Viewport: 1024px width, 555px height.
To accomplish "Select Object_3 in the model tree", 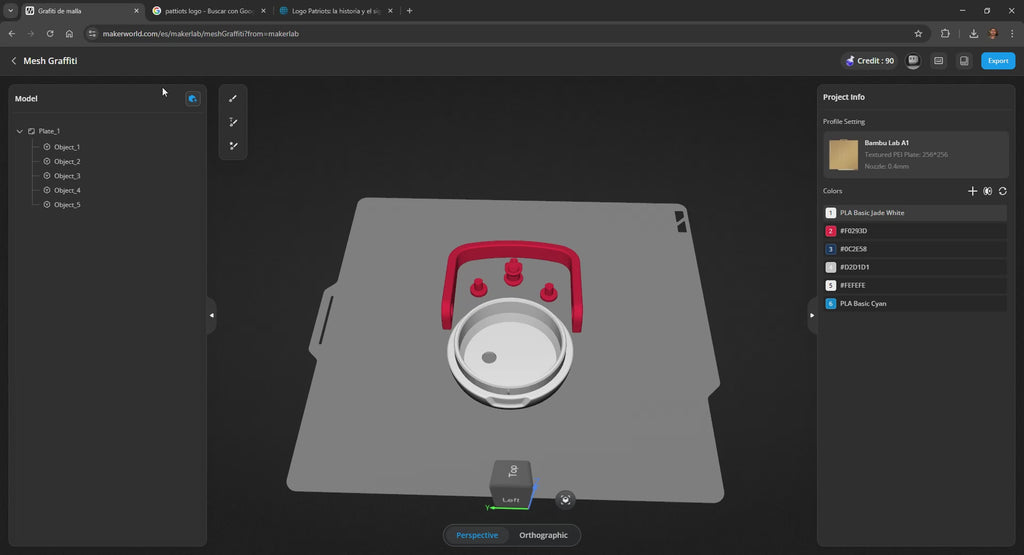I will (67, 176).
